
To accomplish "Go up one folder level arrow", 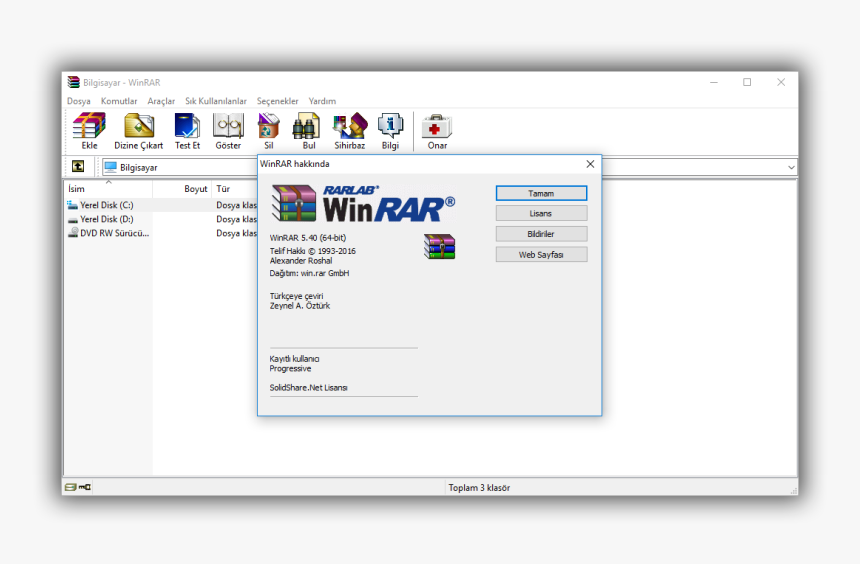I will [78, 166].
